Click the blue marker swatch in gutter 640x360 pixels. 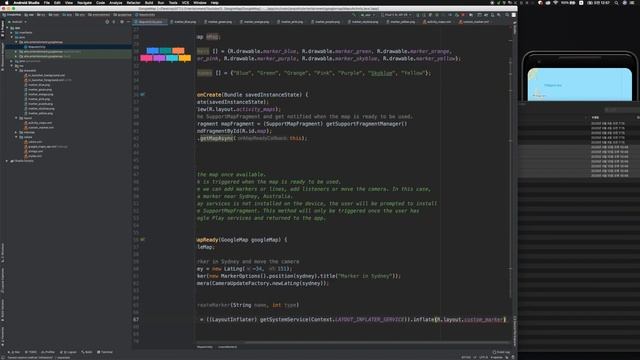point(153,51)
